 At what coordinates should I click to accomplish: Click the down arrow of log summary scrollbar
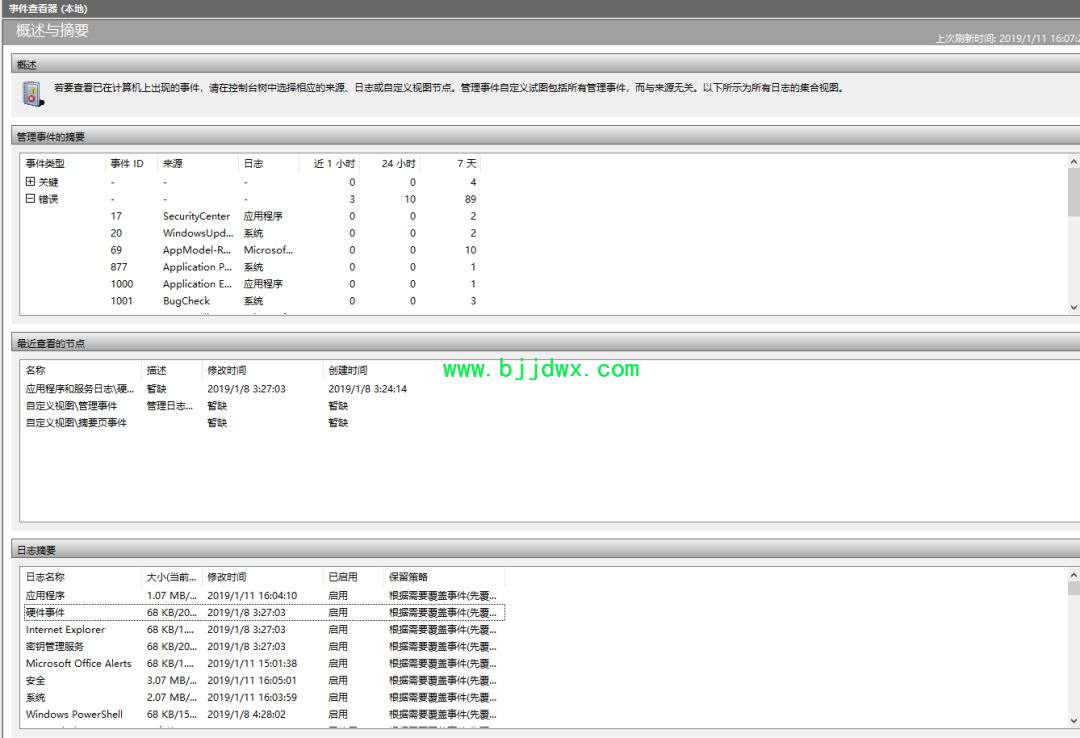(x=1074, y=721)
